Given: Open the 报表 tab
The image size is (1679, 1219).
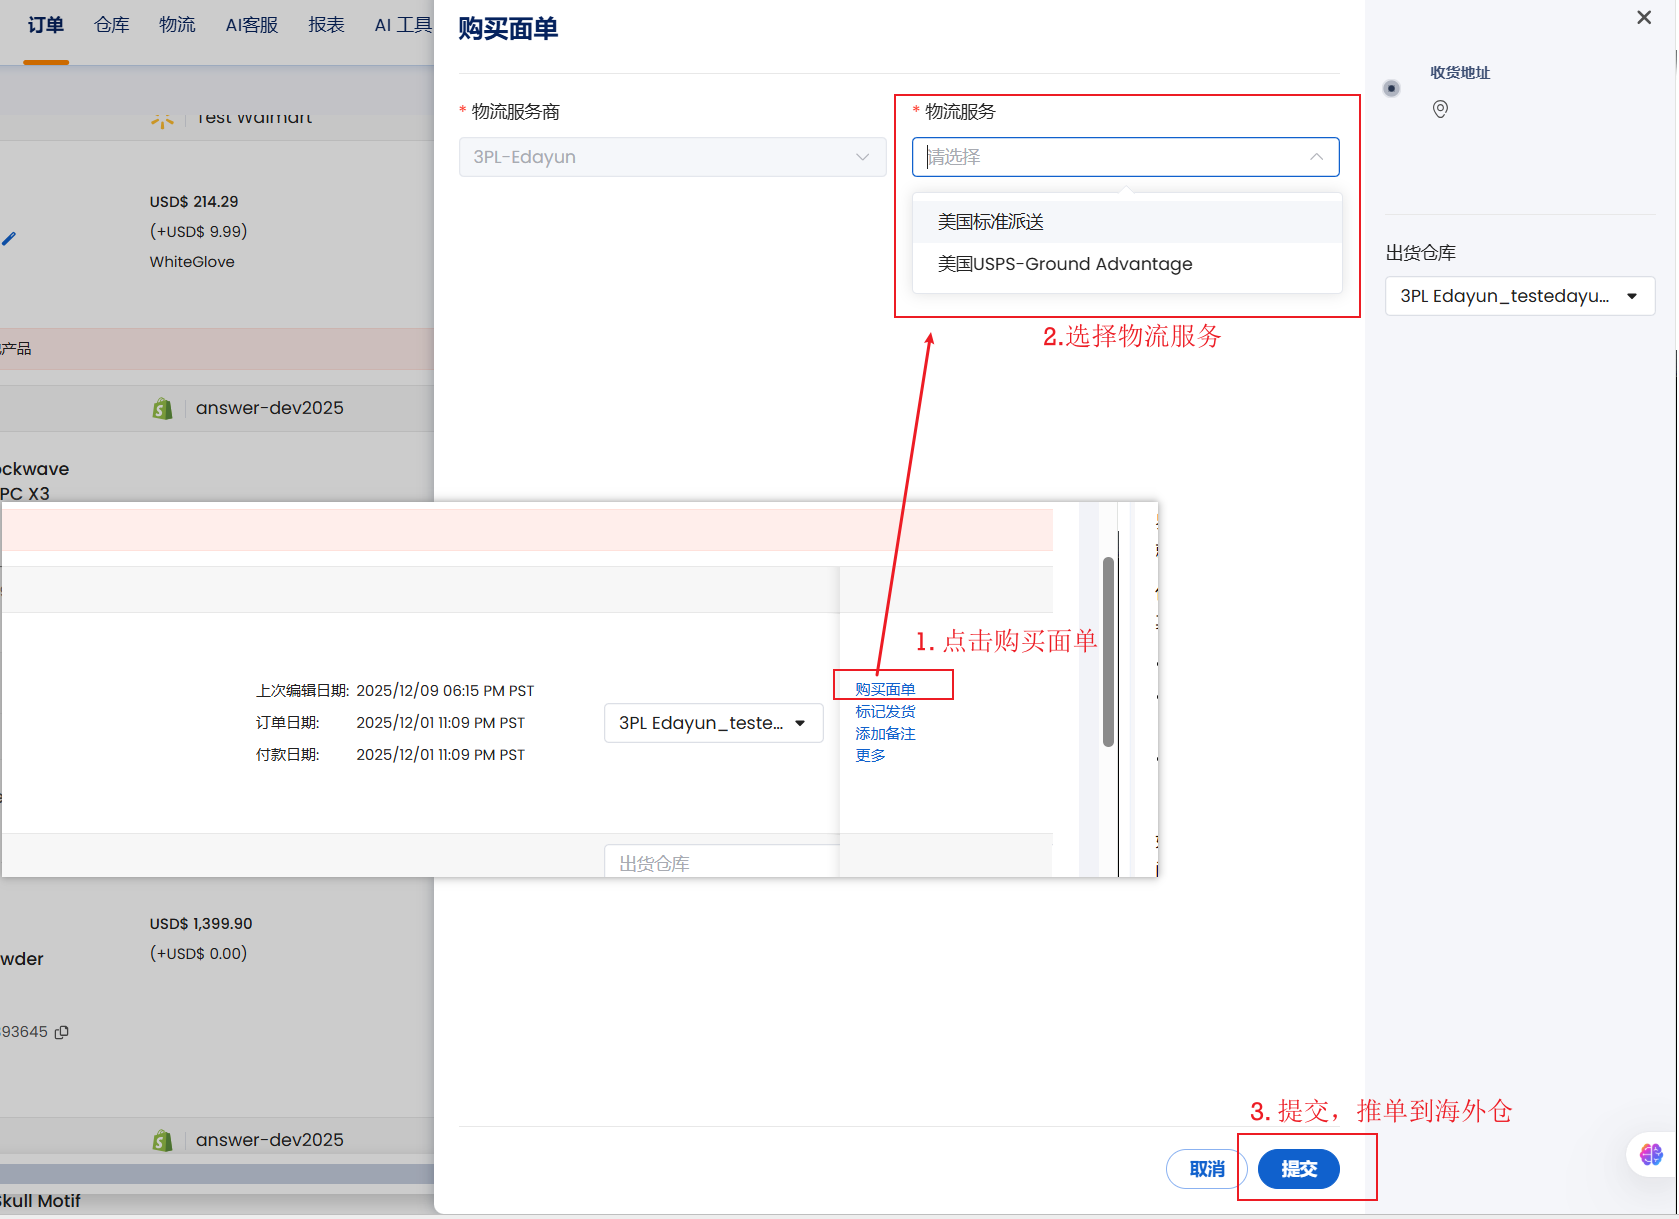Looking at the screenshot, I should click(326, 25).
